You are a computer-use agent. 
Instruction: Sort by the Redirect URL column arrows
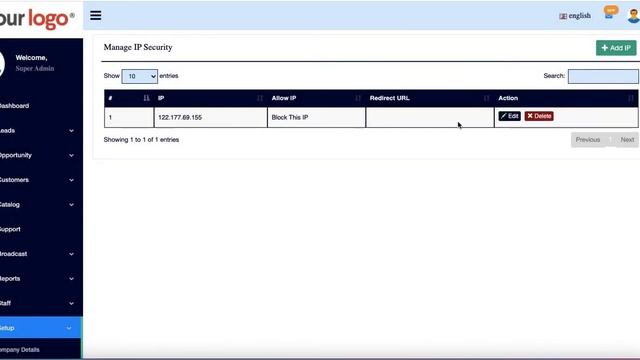486,98
